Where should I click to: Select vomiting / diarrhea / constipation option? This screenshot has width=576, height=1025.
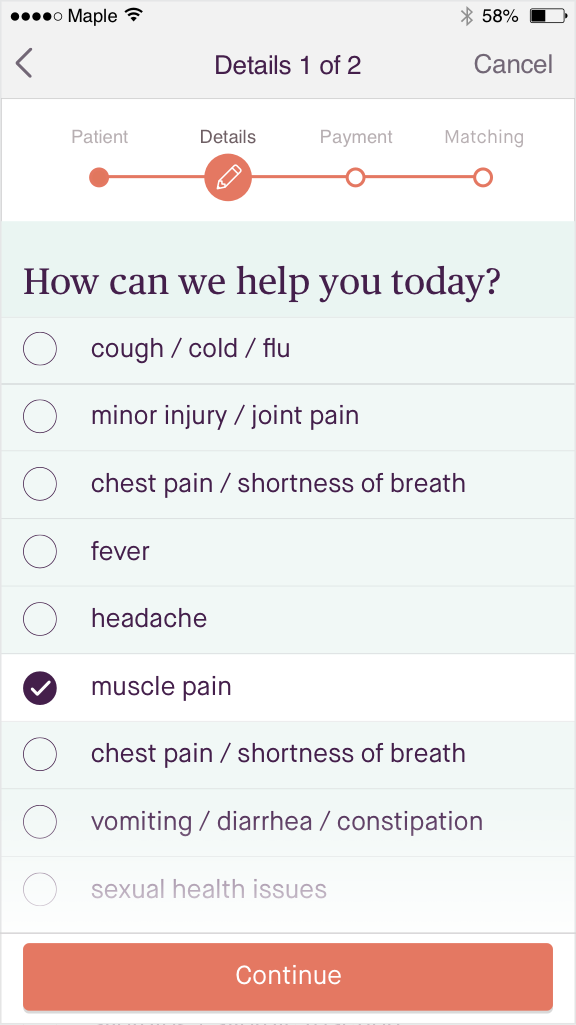coord(288,822)
